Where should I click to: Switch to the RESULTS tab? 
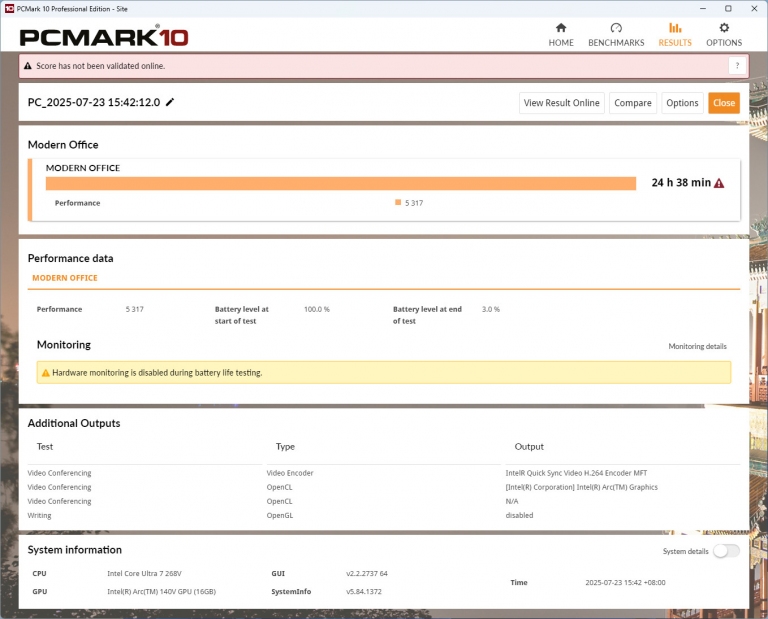[x=675, y=35]
